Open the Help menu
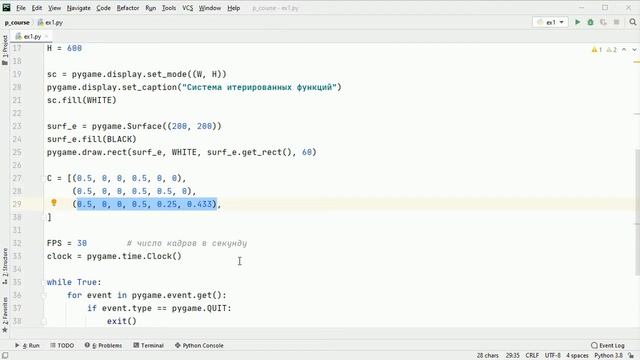 tap(233, 8)
